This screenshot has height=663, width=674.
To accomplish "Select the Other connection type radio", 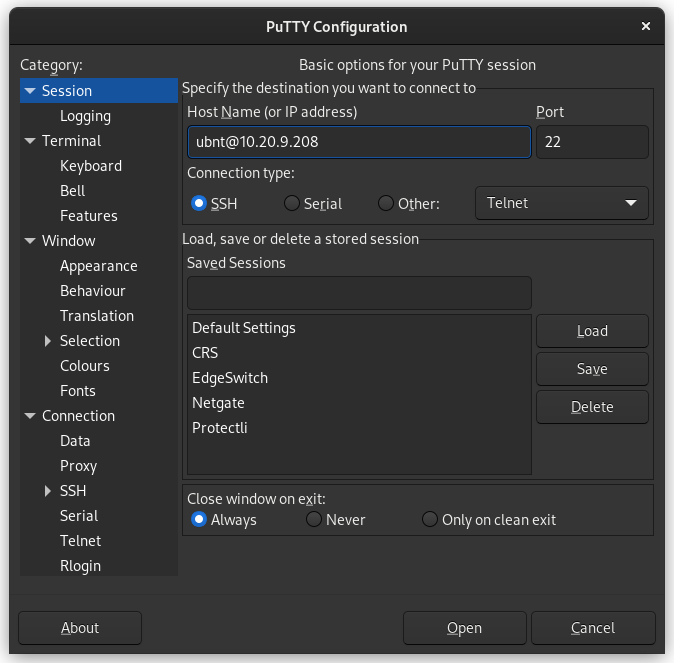I will click(x=386, y=204).
